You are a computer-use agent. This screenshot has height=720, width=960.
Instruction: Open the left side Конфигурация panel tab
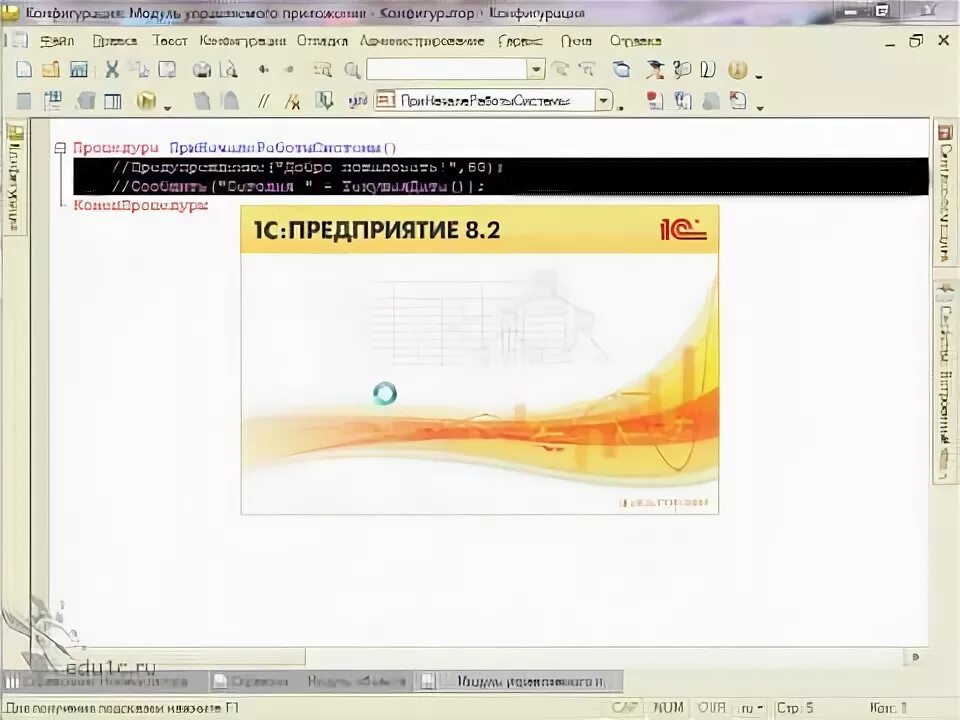tap(15, 178)
